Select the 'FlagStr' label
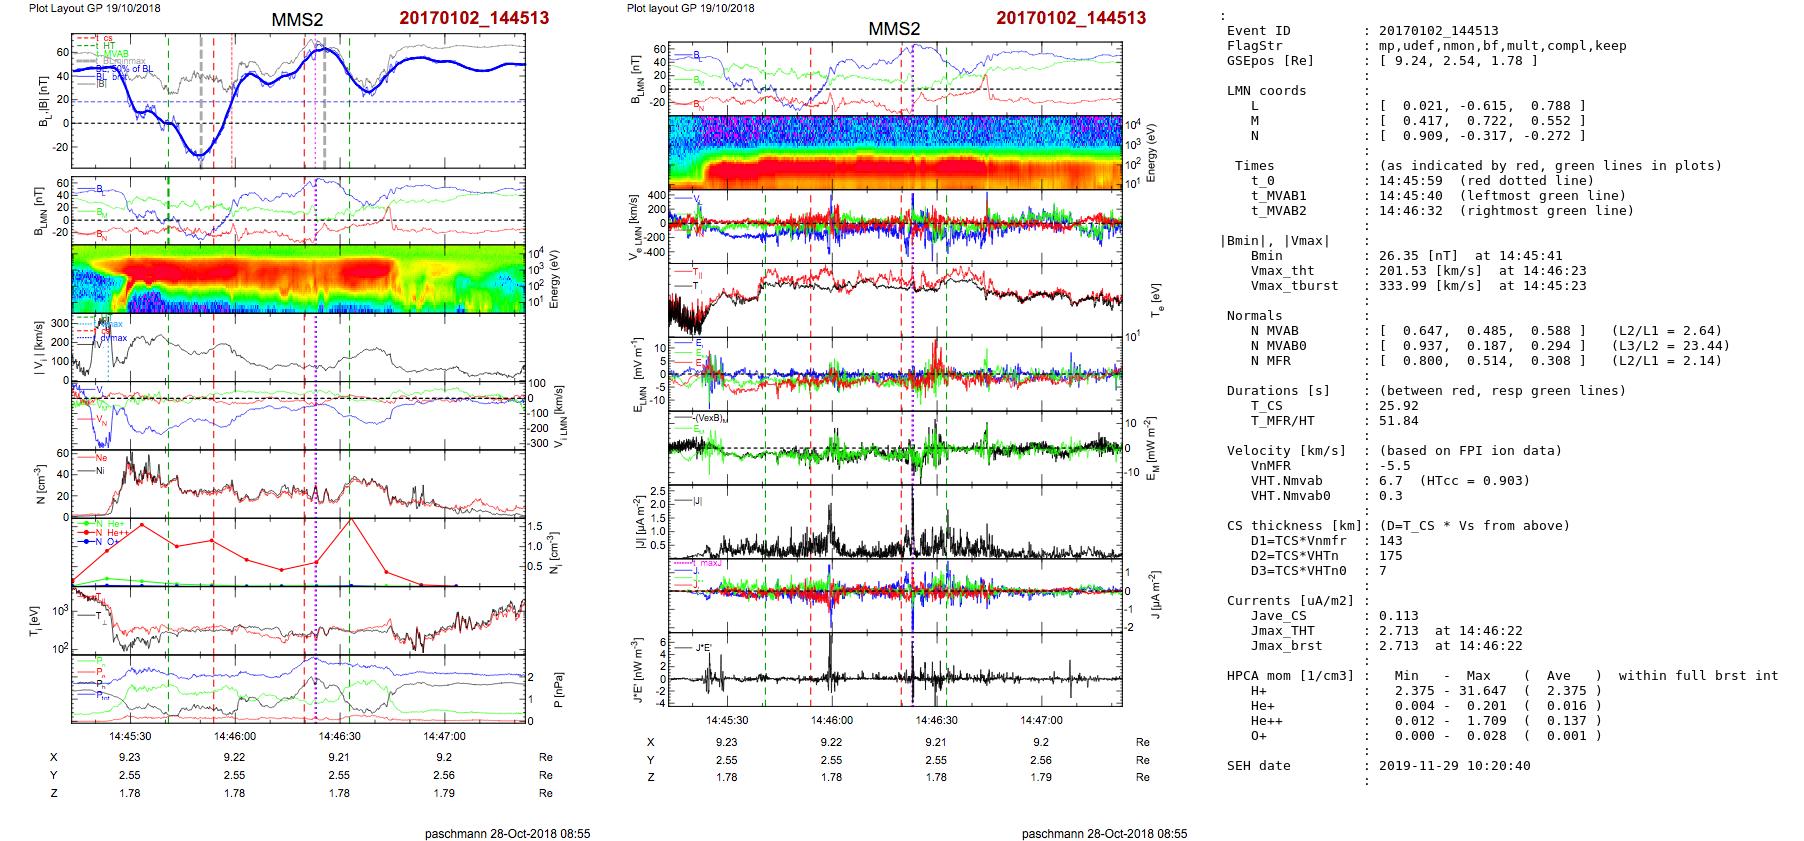The width and height of the screenshot is (1804, 841). pyautogui.click(x=1254, y=46)
